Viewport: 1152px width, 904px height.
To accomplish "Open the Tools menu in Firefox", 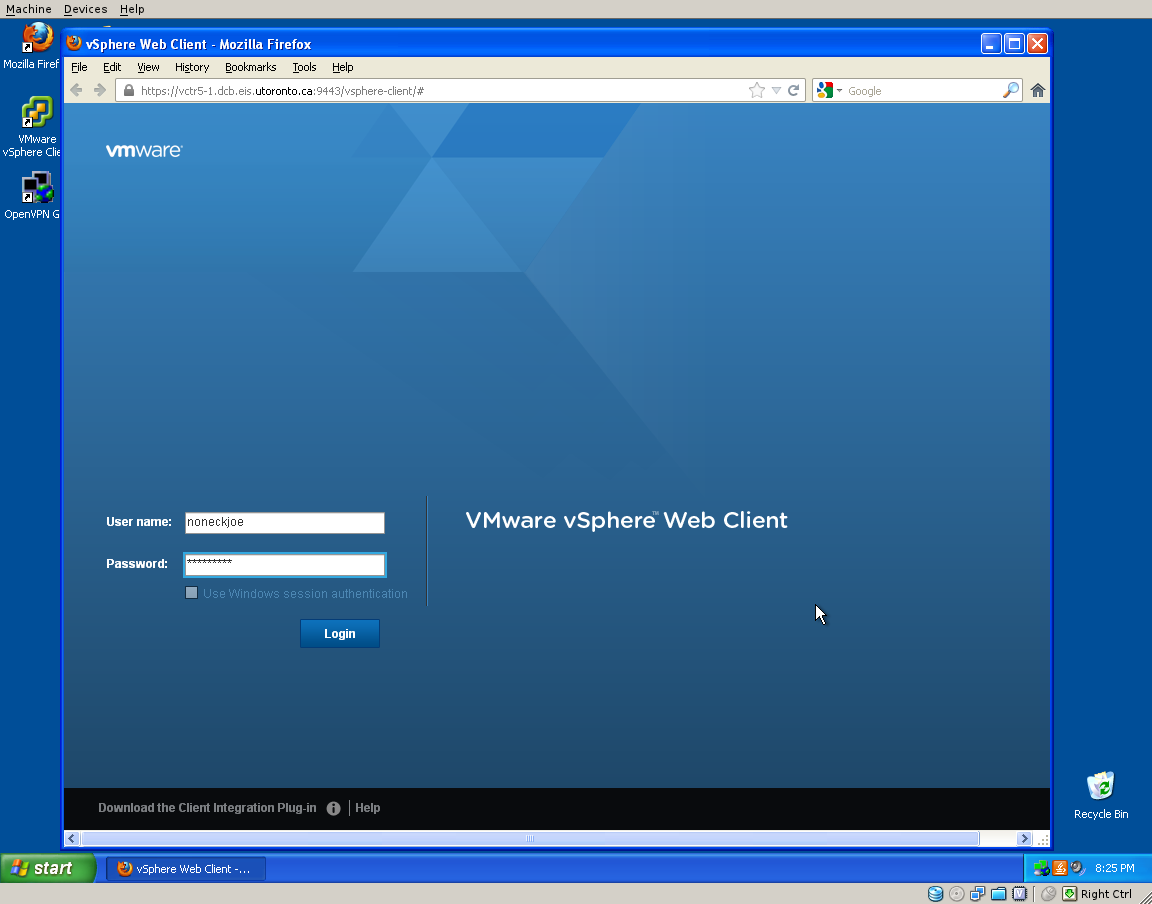I will (304, 67).
